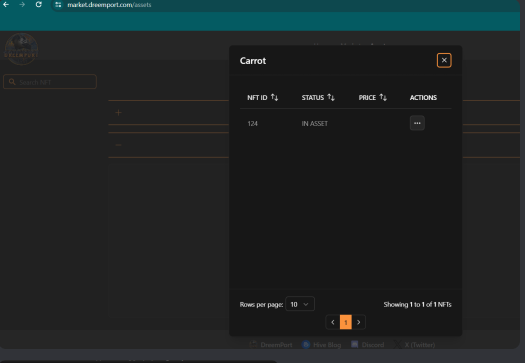
Task: Open the DreemPort footer link
Action: tap(271, 345)
